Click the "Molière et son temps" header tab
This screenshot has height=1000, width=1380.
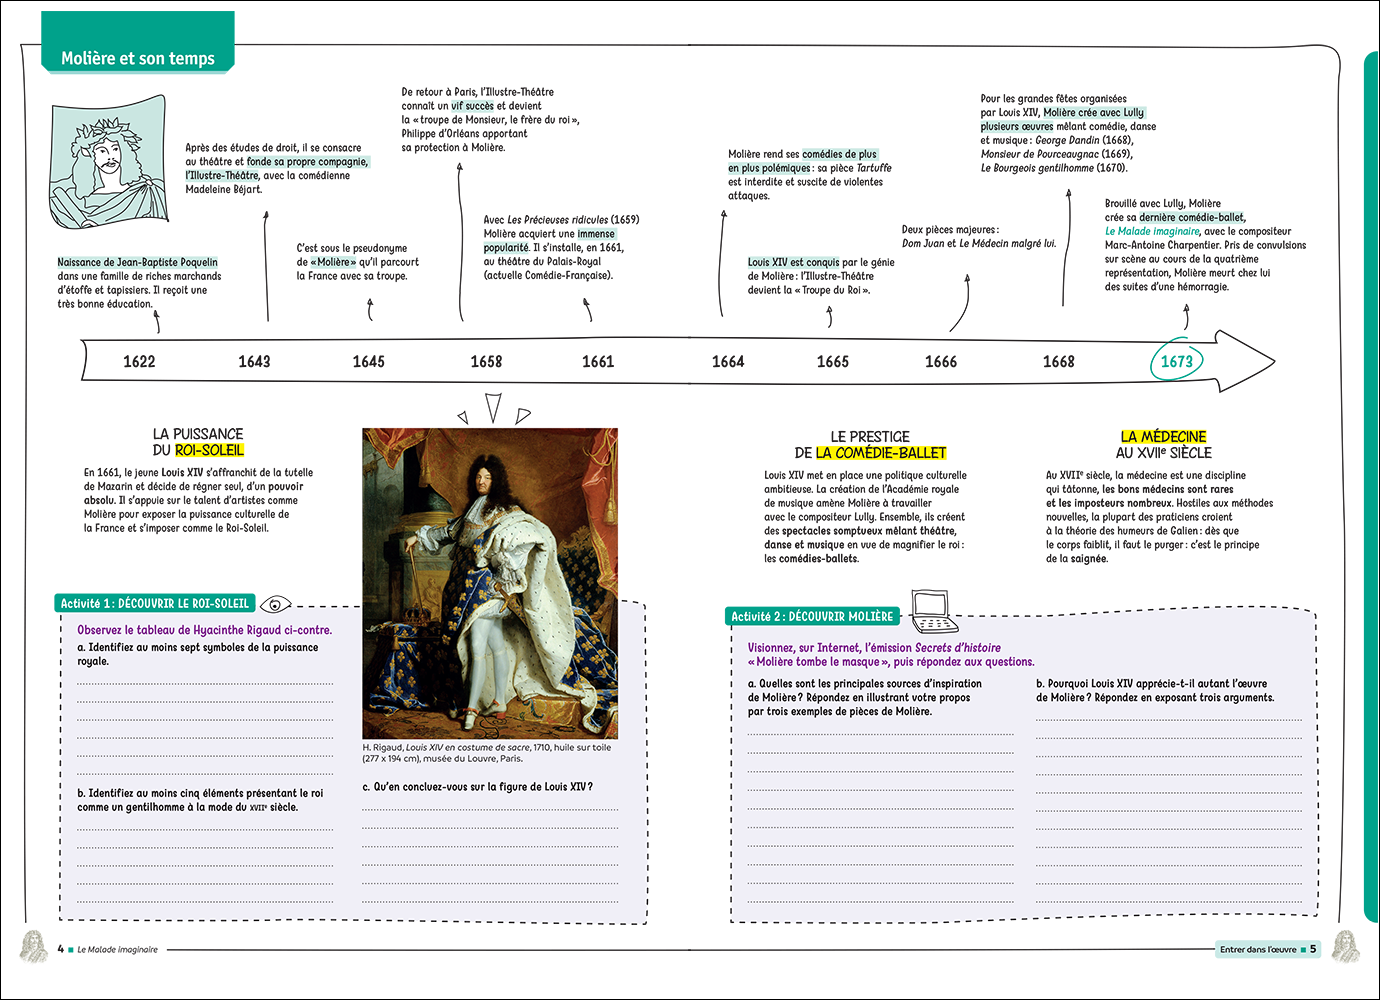pos(138,58)
